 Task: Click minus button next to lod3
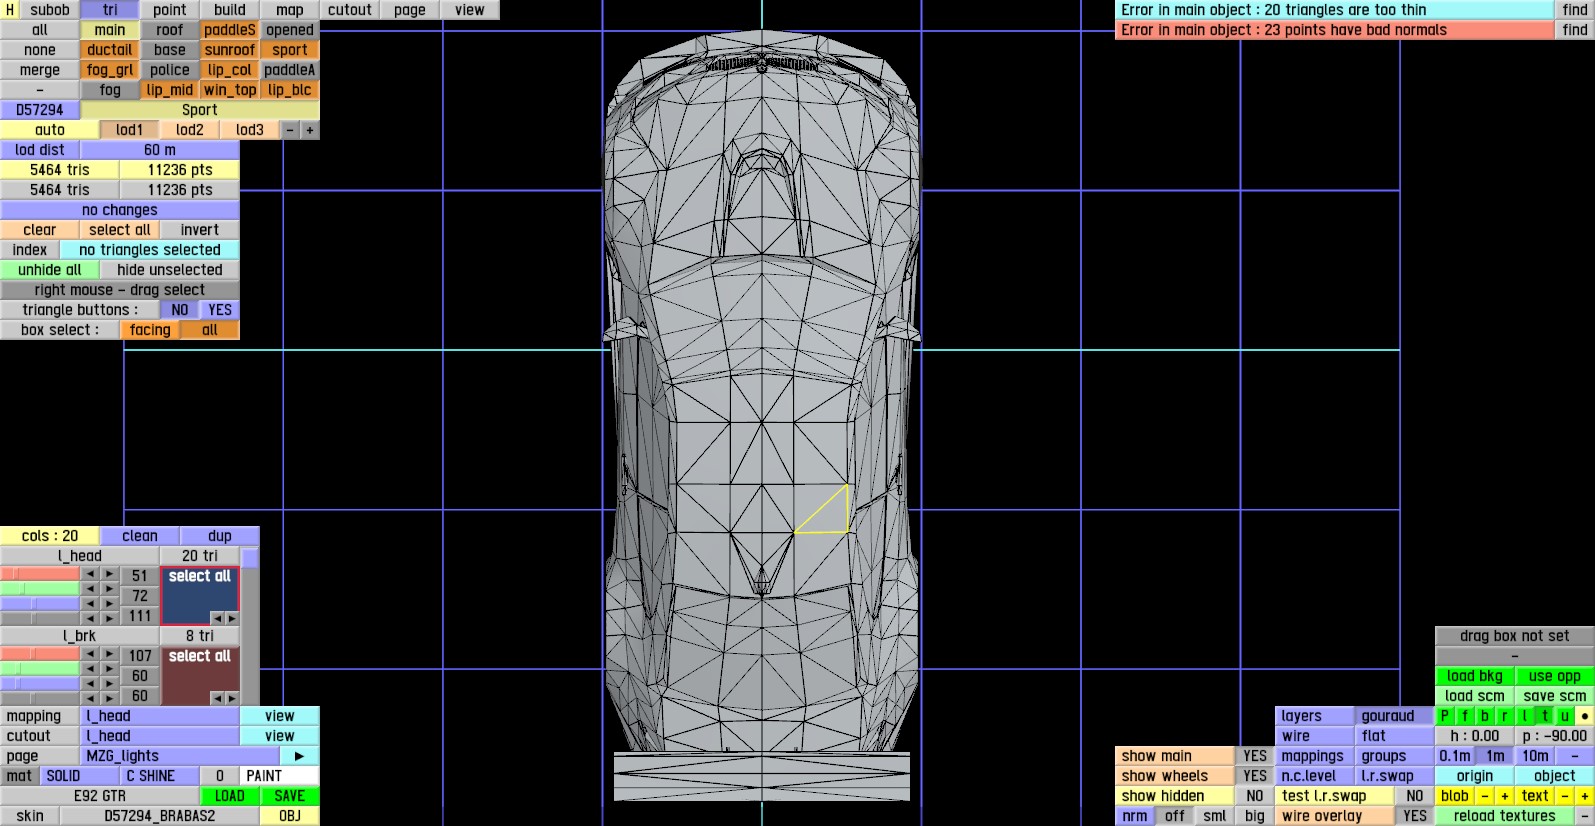(290, 130)
